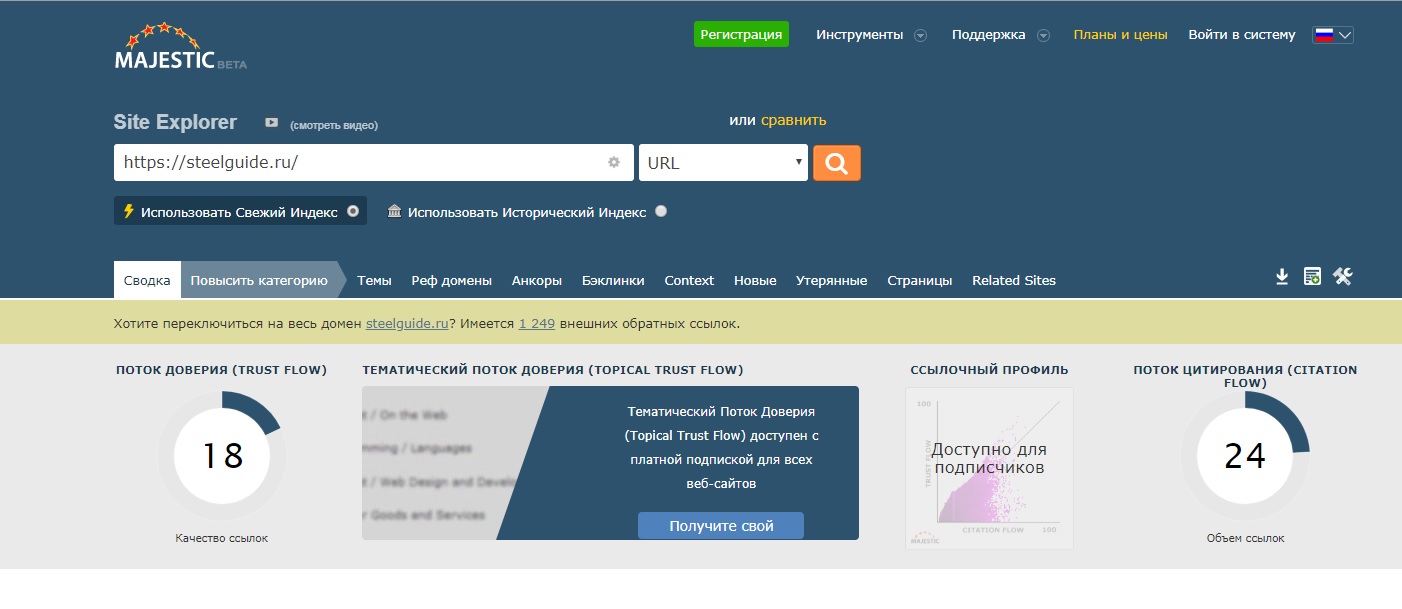The height and width of the screenshot is (609, 1402).
Task: Open the Инструменты menu
Action: tap(859, 35)
